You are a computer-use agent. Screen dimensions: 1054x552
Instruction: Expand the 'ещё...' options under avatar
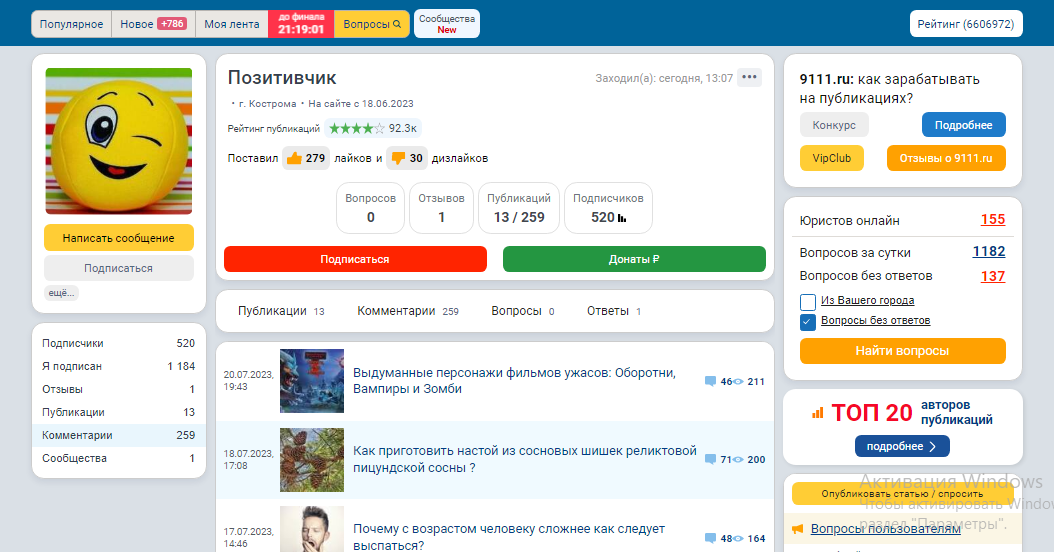tap(61, 293)
